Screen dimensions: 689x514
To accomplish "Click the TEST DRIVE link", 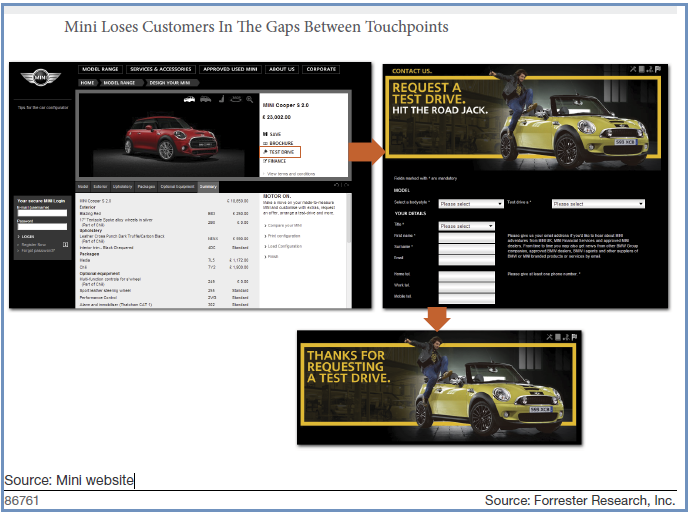I will (282, 151).
